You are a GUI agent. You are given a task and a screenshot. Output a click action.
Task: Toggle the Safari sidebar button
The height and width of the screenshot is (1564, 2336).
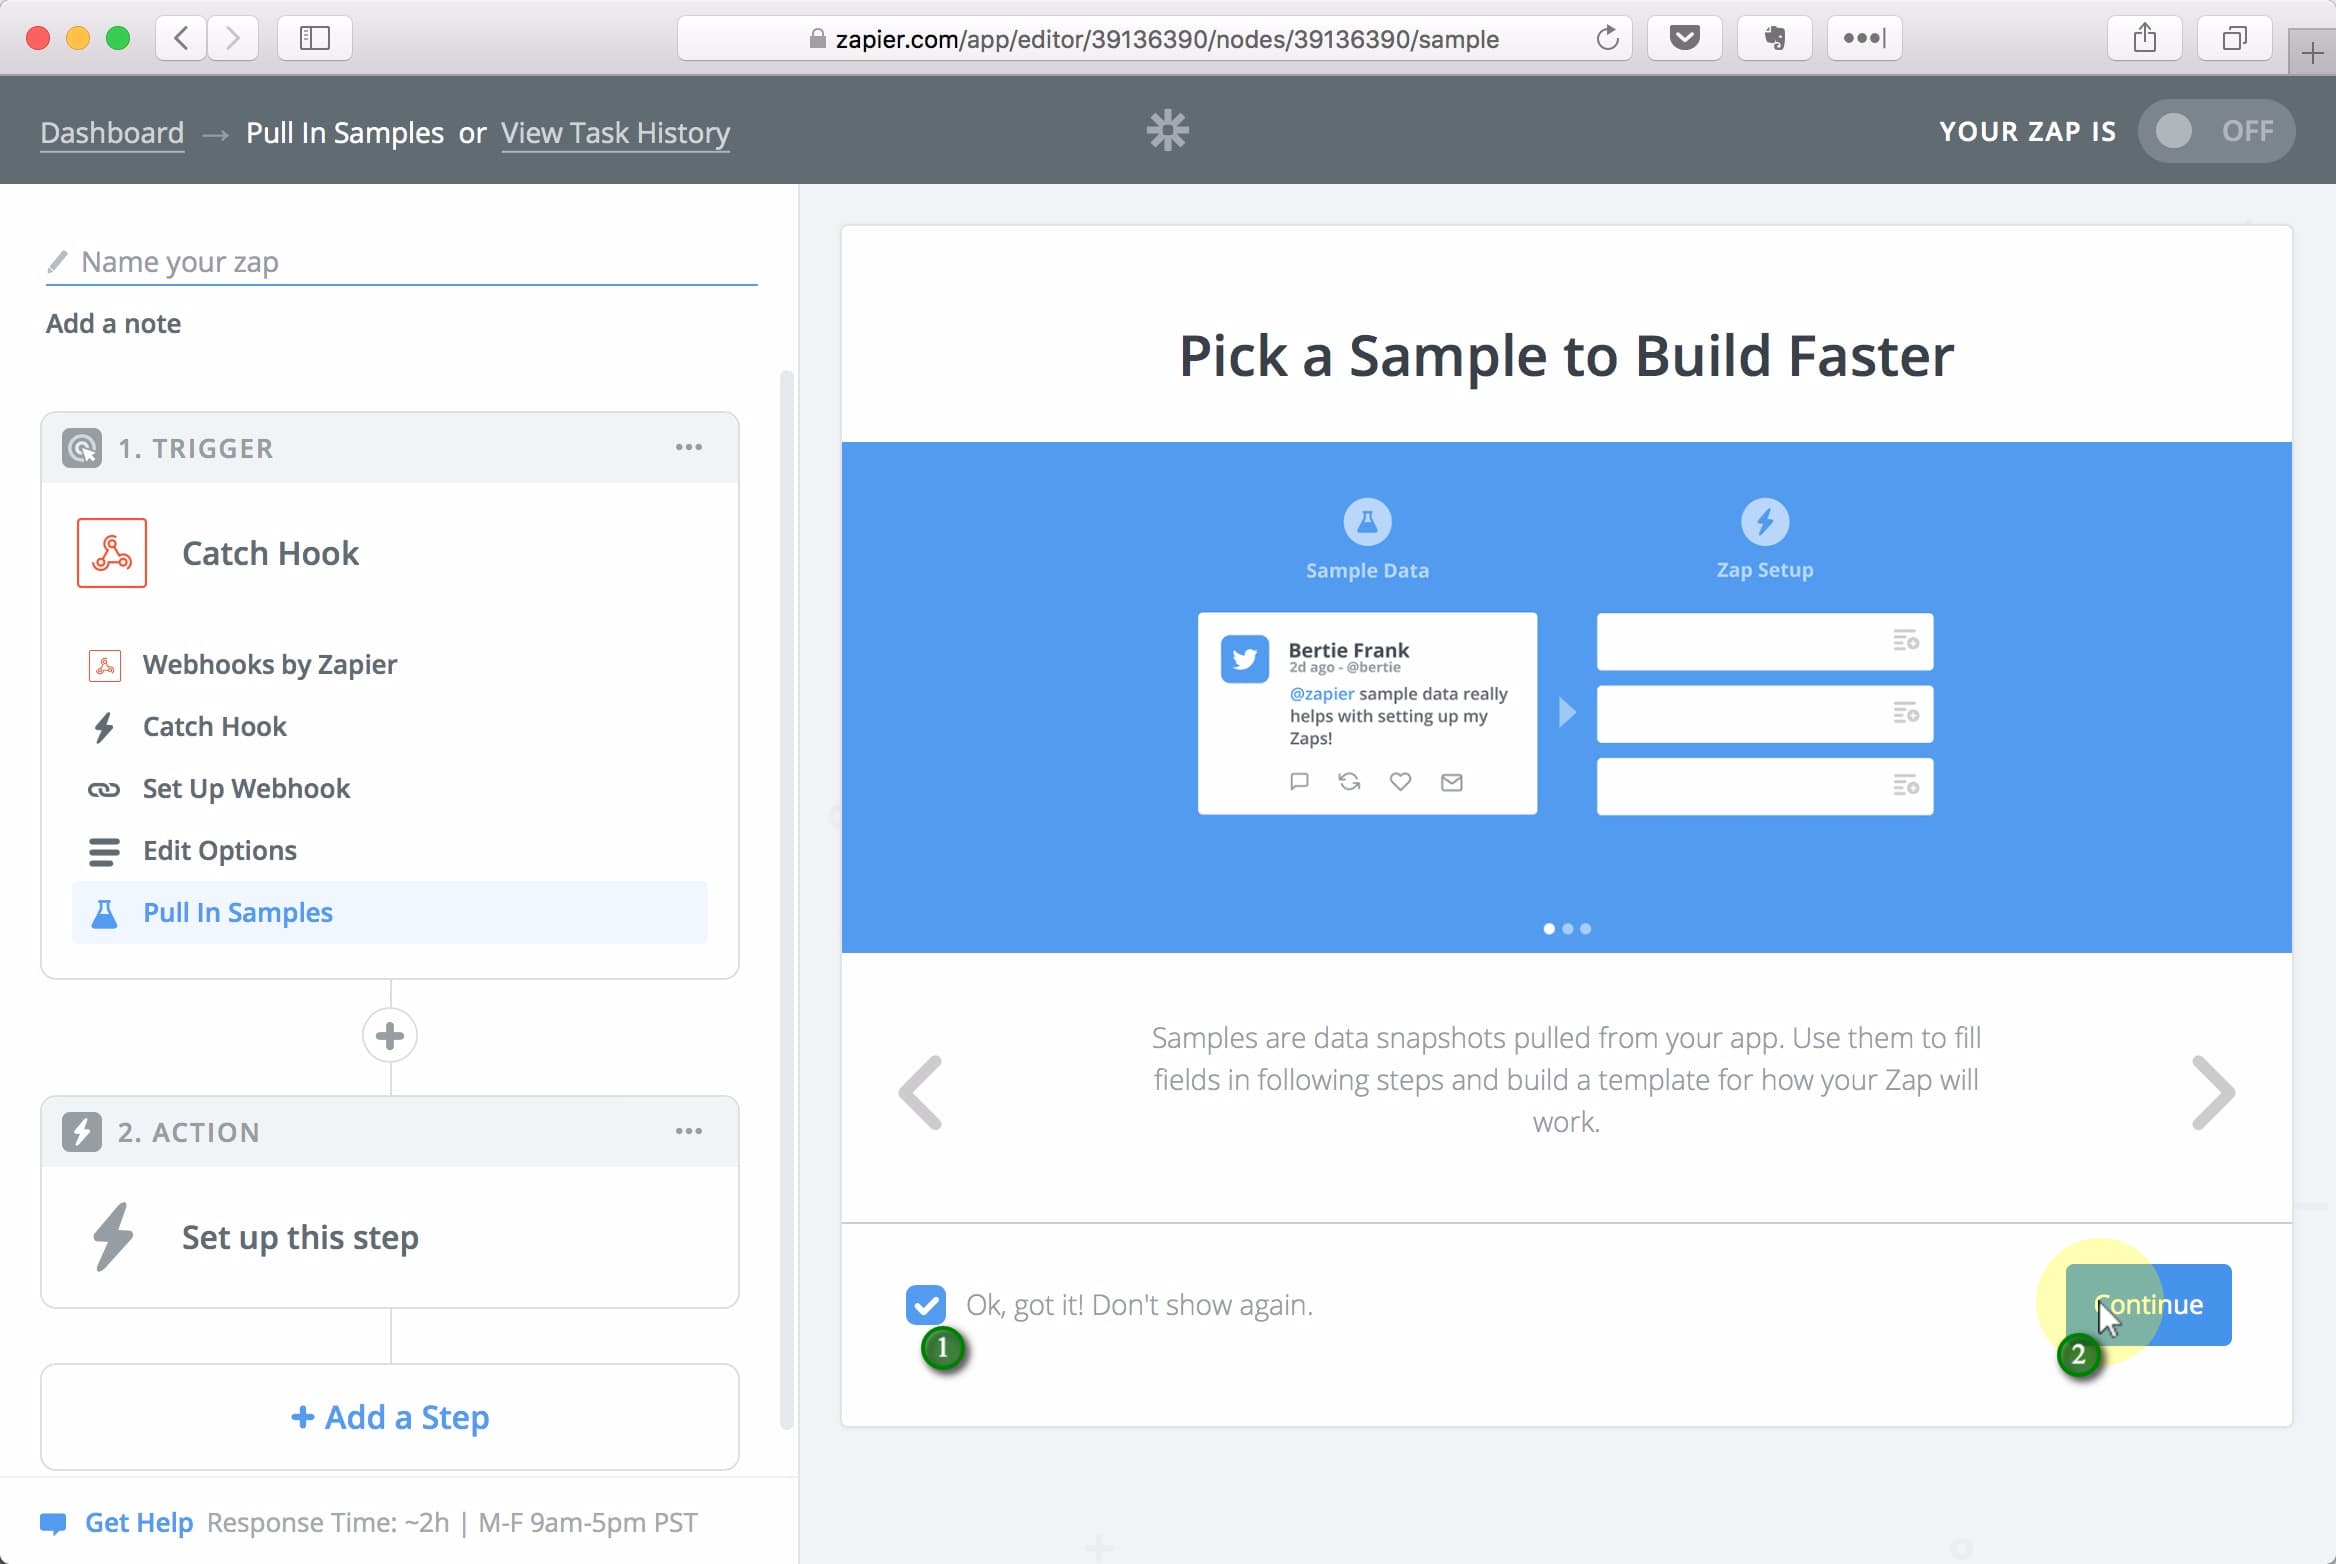[314, 39]
